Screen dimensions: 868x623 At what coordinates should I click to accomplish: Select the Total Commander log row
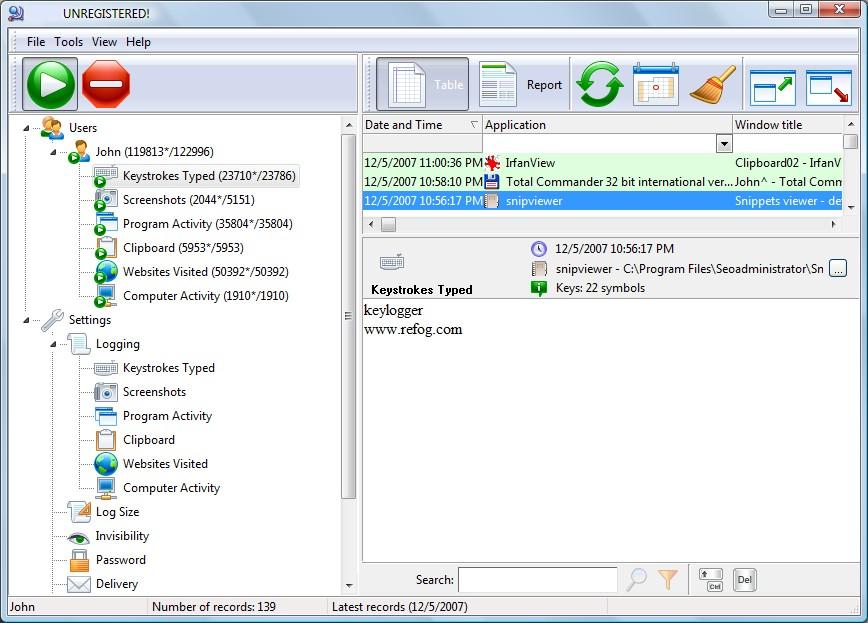point(602,182)
